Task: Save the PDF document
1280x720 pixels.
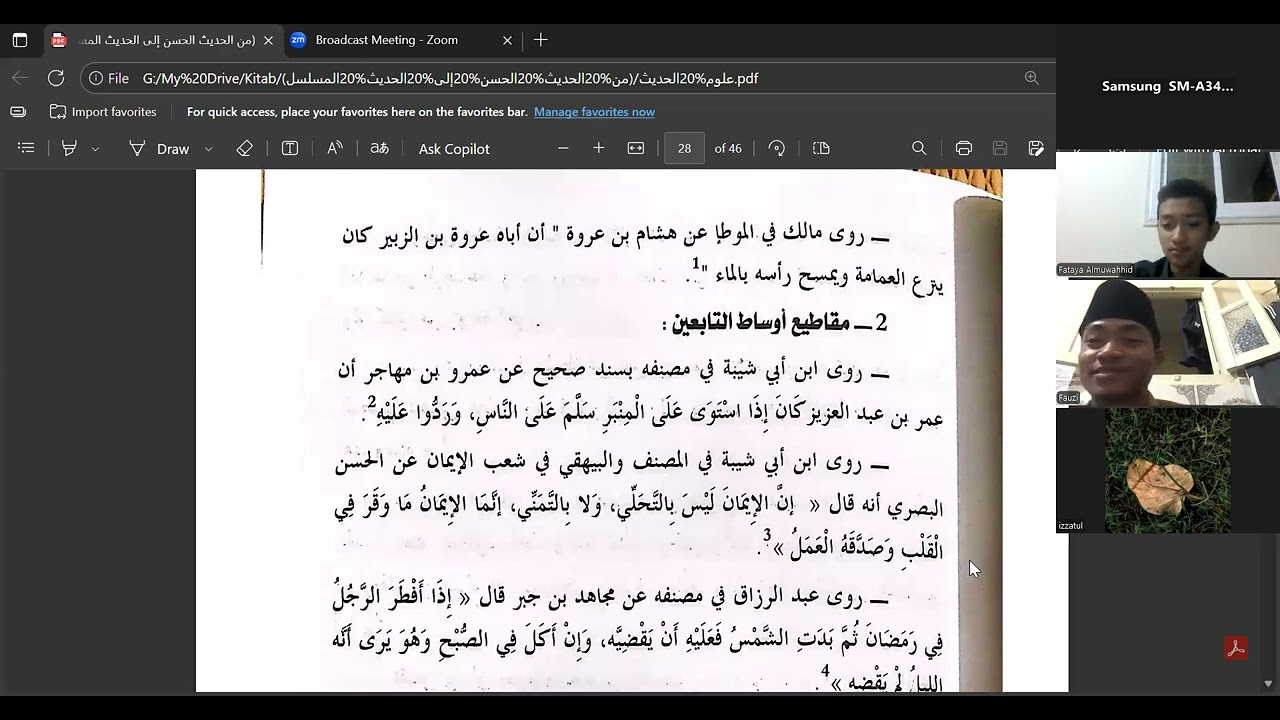Action: click(999, 148)
